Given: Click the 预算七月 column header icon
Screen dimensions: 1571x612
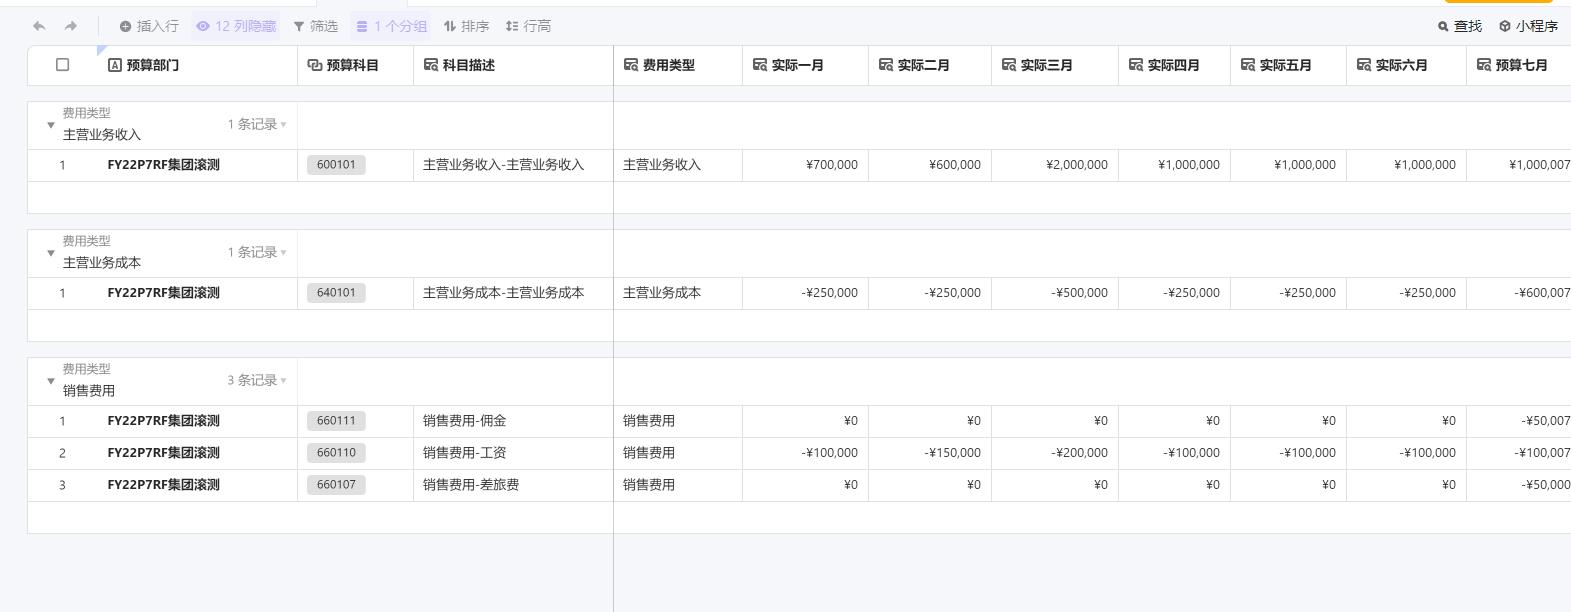Looking at the screenshot, I should (x=1484, y=65).
